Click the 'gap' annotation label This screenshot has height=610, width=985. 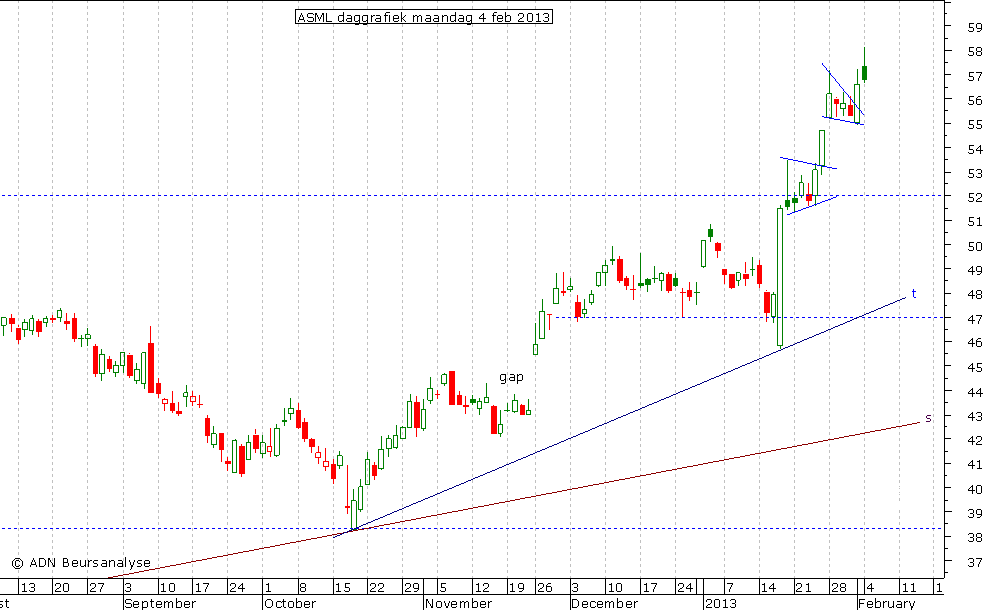tap(511, 377)
